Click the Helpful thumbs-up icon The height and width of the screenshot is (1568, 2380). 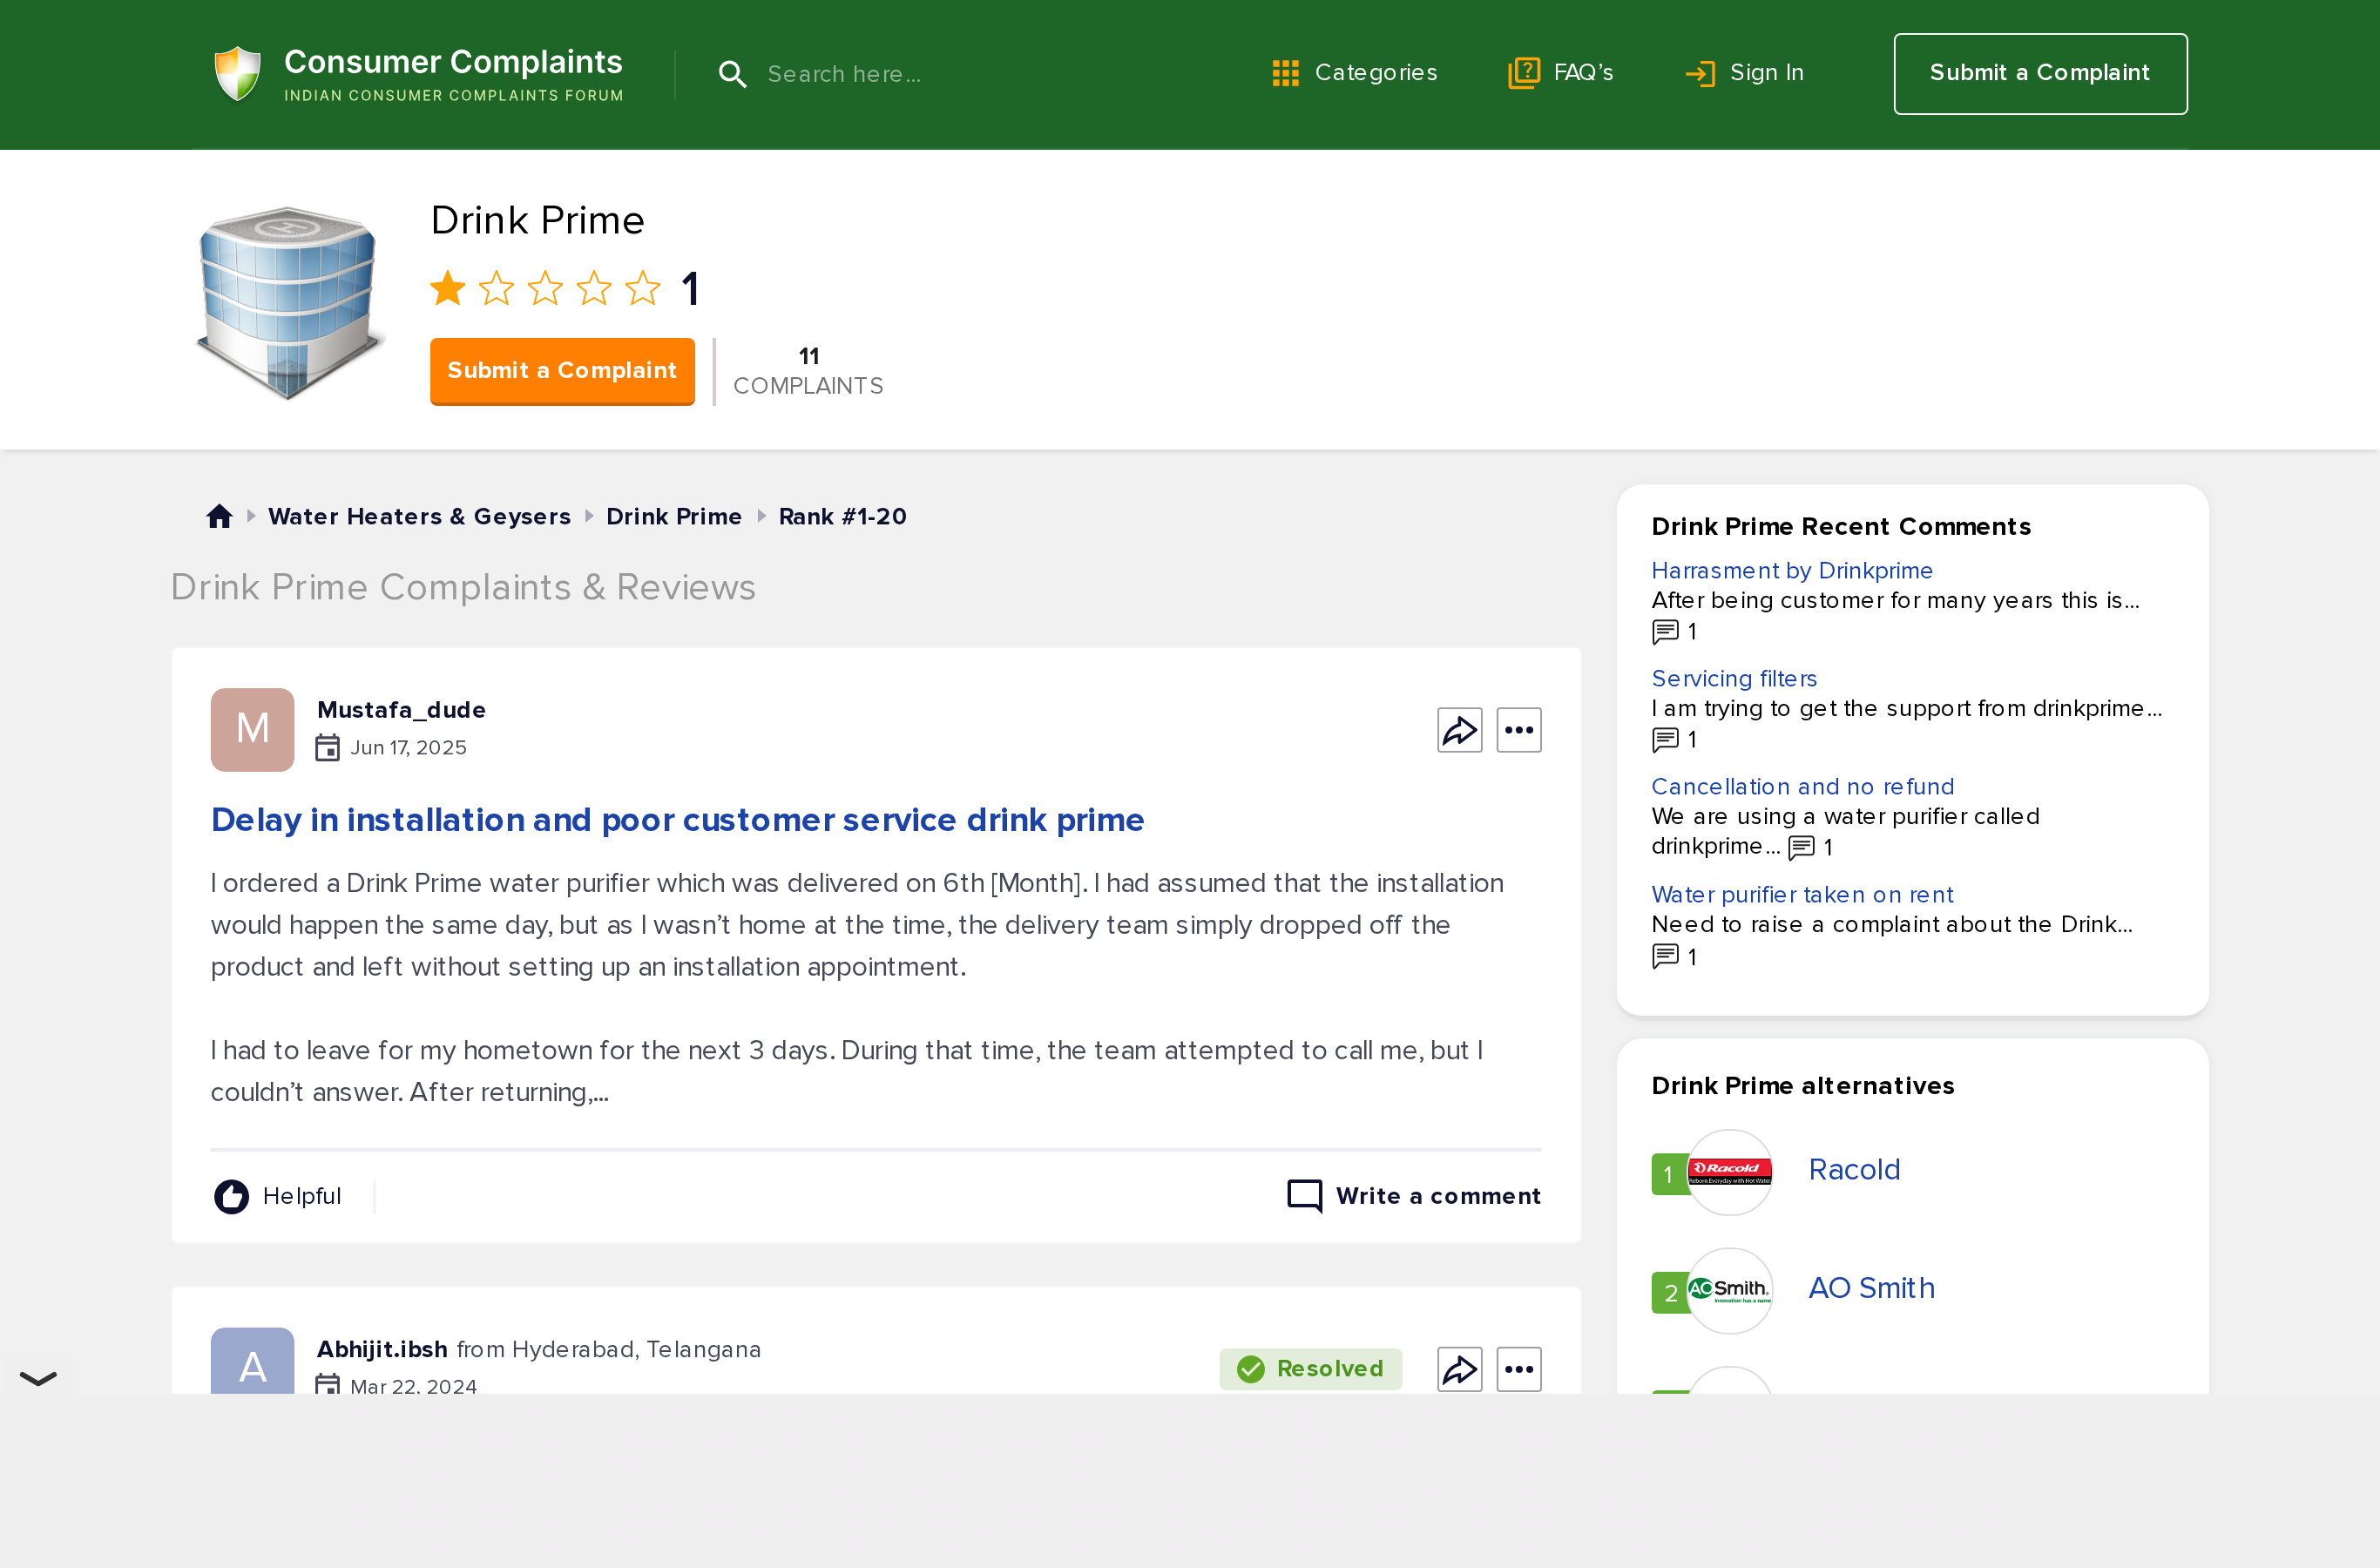(231, 1196)
